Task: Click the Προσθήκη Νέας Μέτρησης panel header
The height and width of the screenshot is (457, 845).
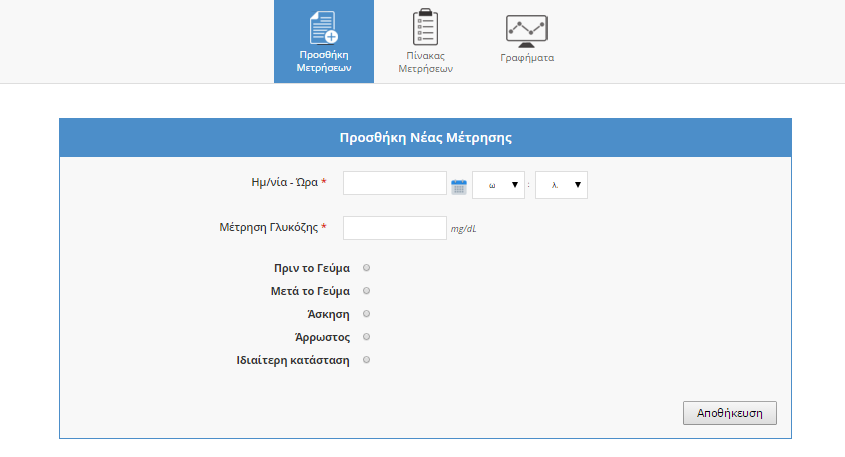Action: tap(425, 138)
